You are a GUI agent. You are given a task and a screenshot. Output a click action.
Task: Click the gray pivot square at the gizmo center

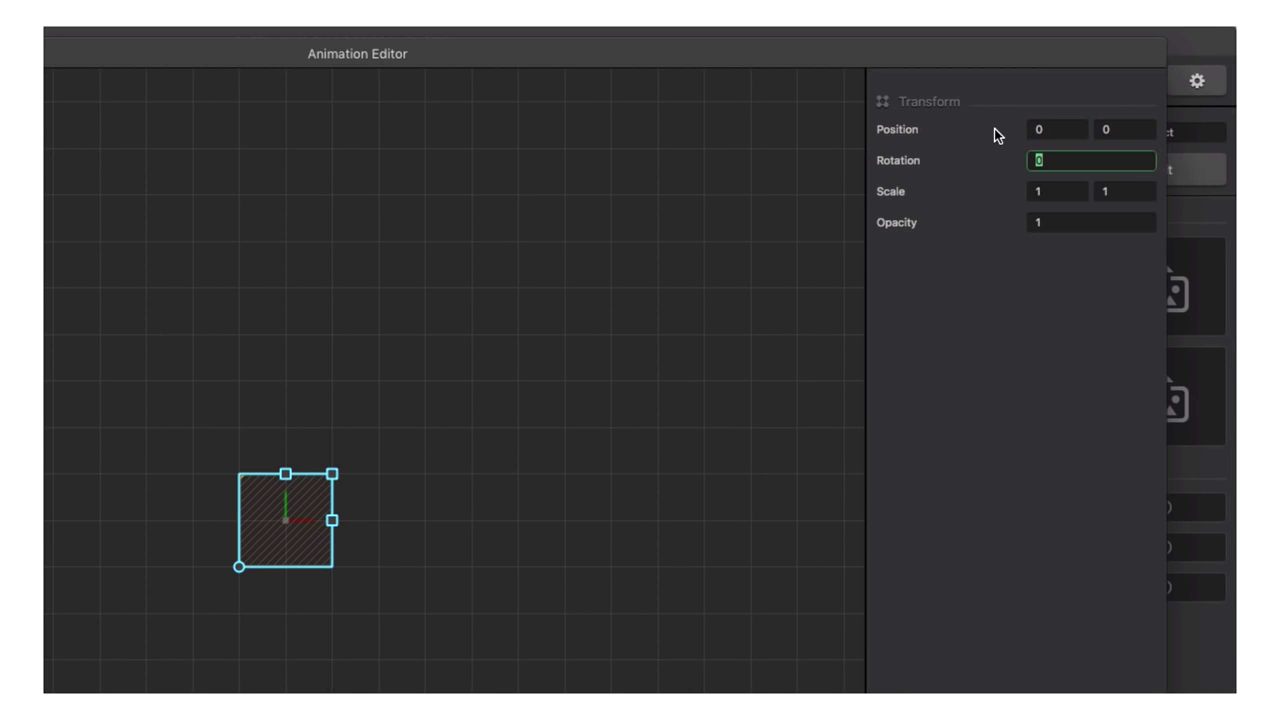pos(286,520)
